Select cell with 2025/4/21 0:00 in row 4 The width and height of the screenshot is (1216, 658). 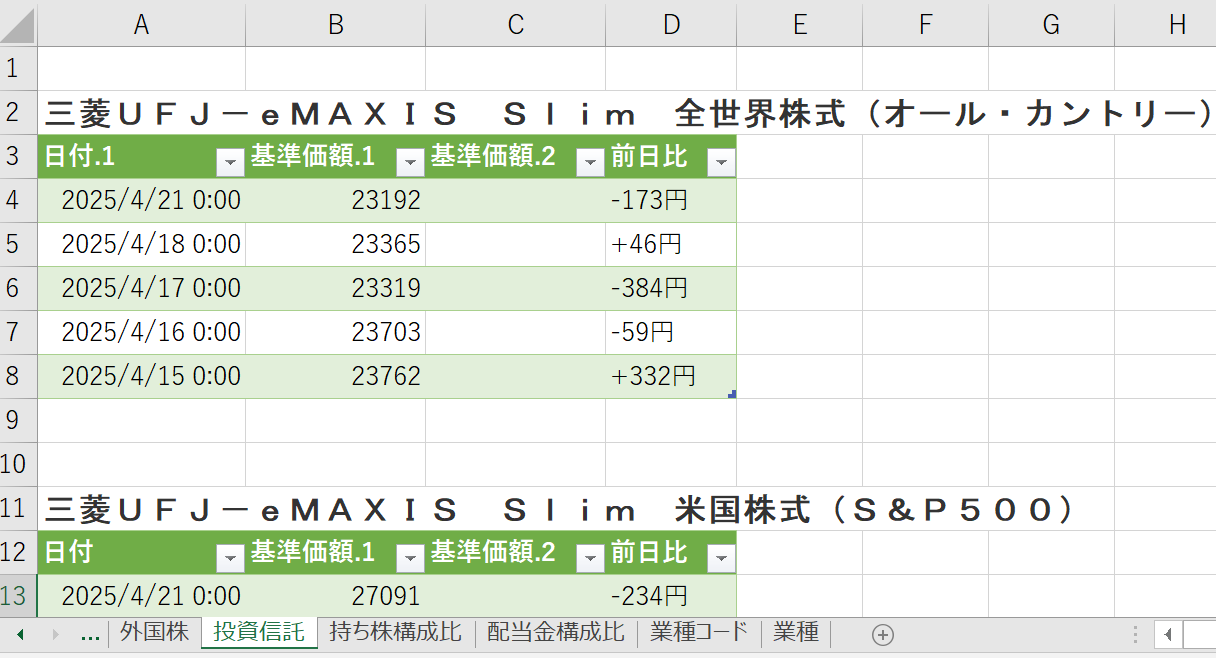click(x=141, y=200)
